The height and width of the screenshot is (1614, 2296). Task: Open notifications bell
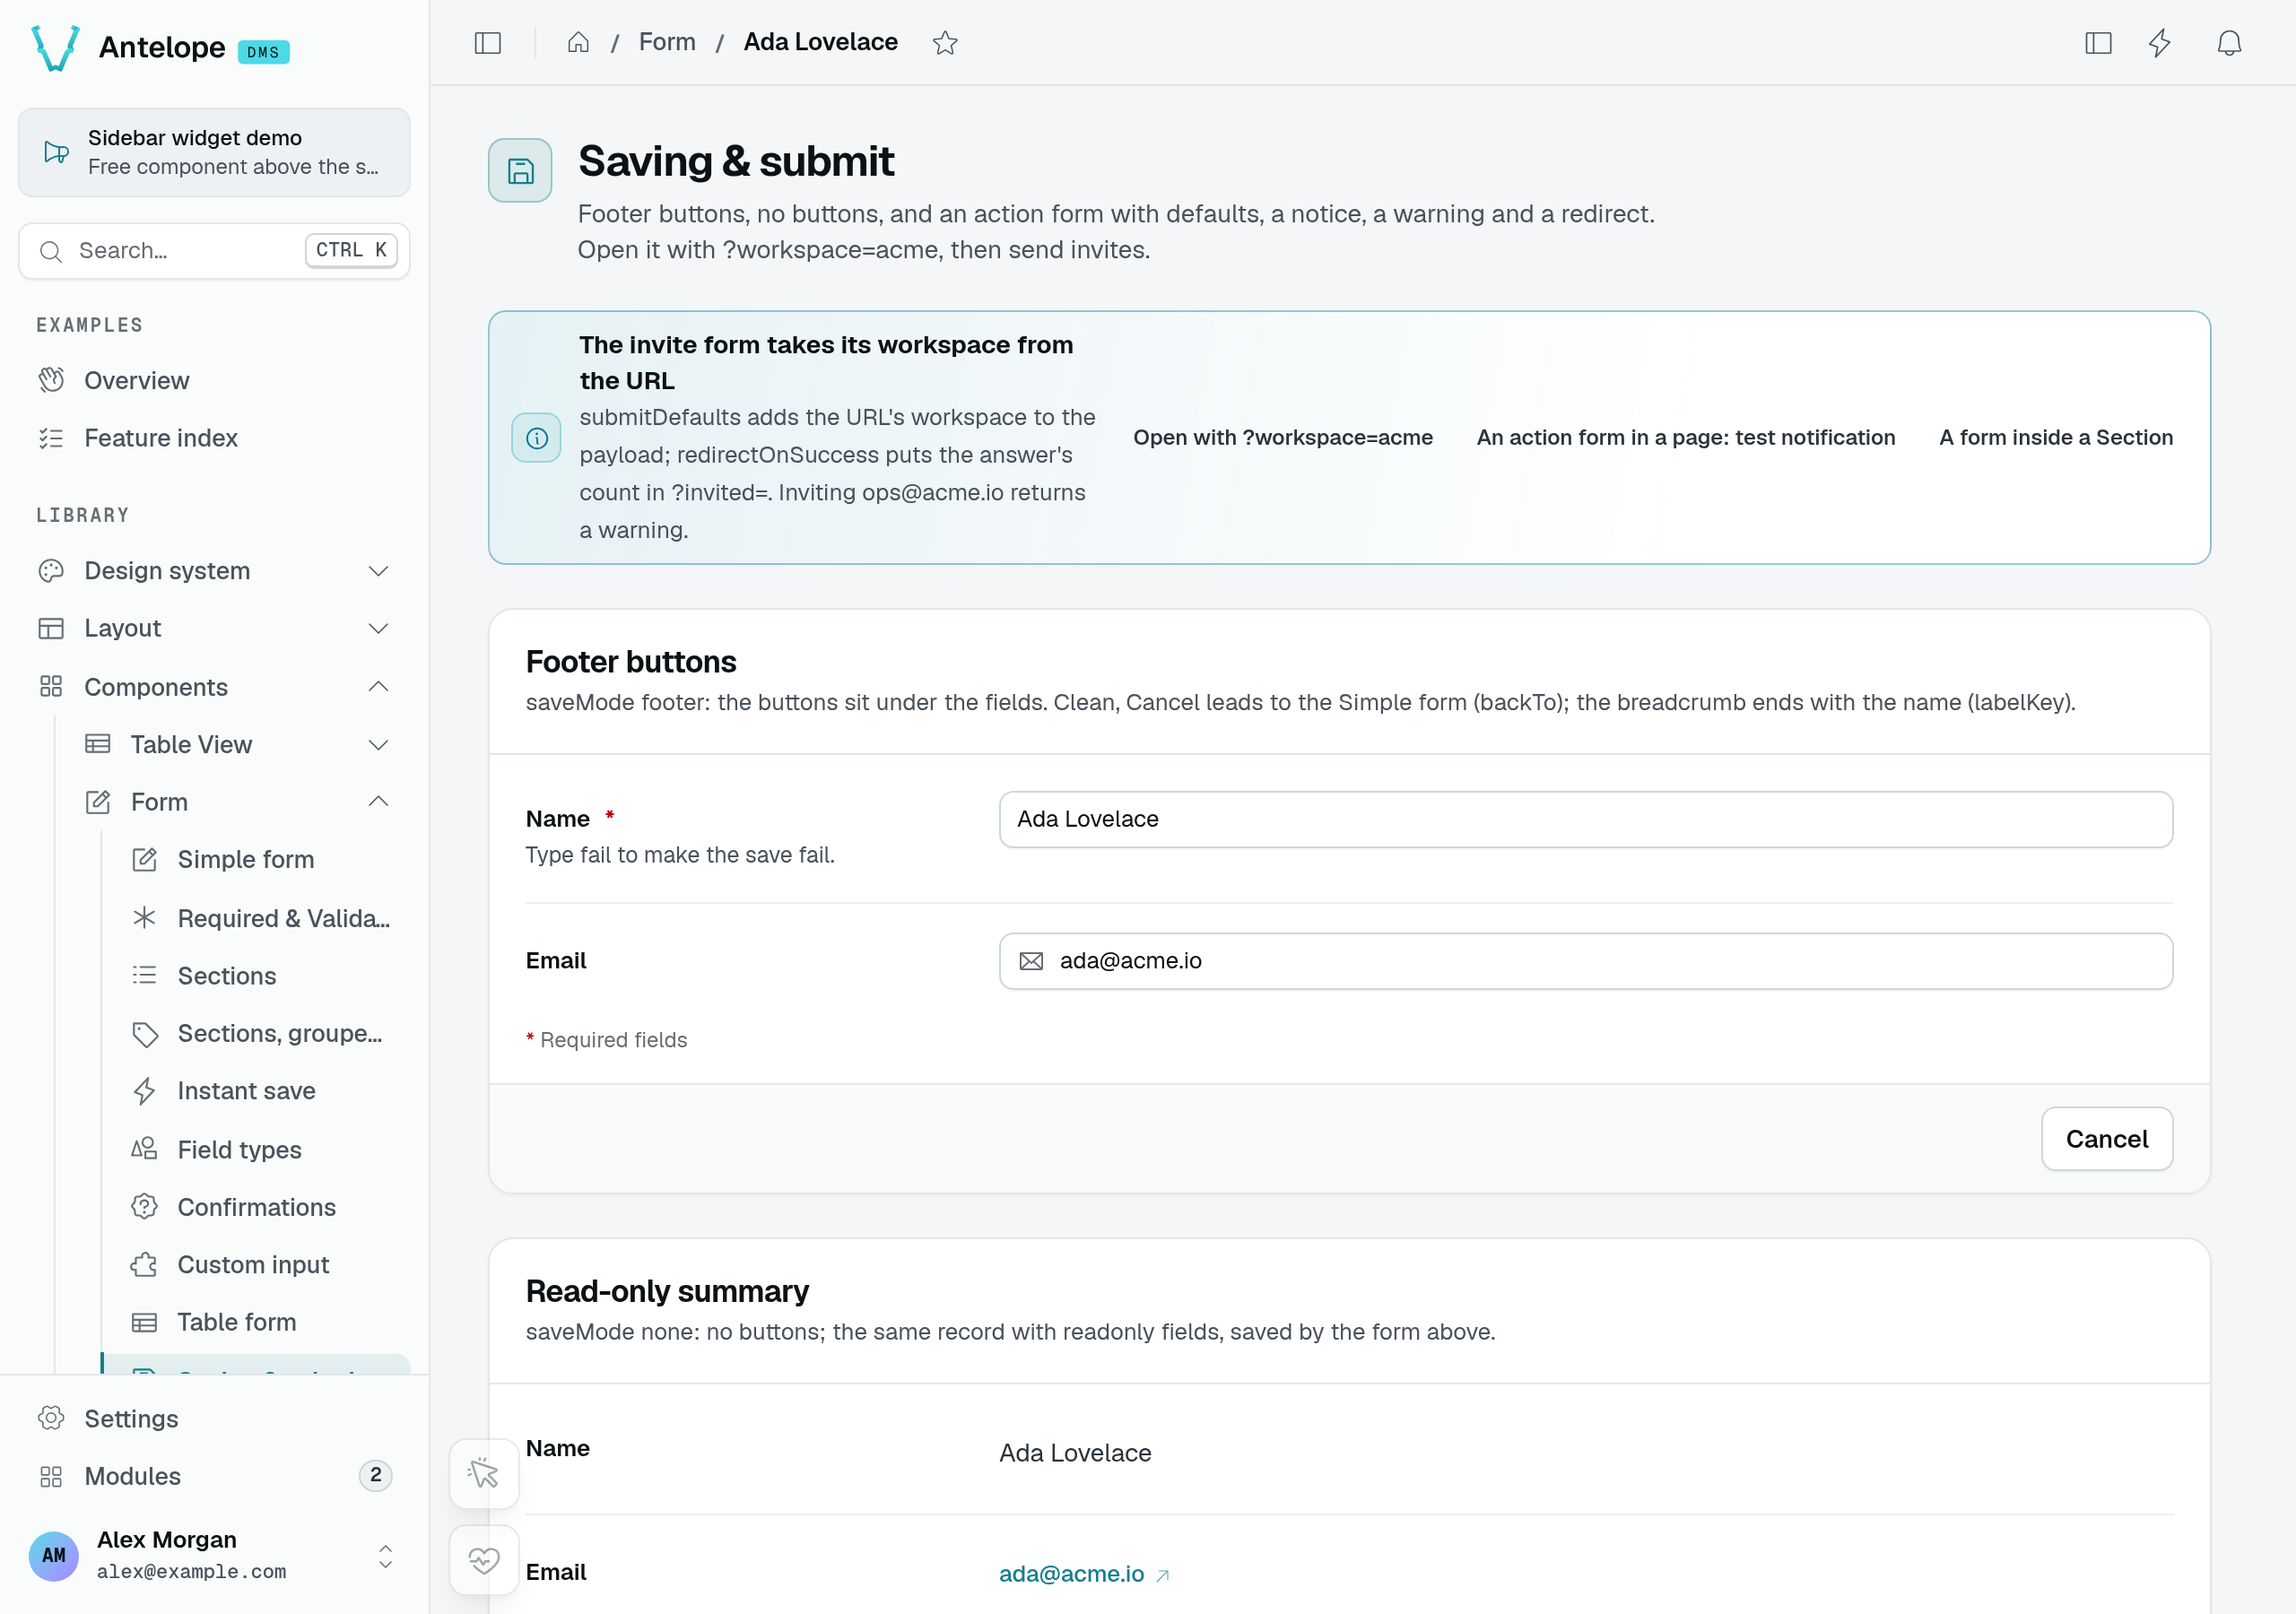pyautogui.click(x=2229, y=43)
